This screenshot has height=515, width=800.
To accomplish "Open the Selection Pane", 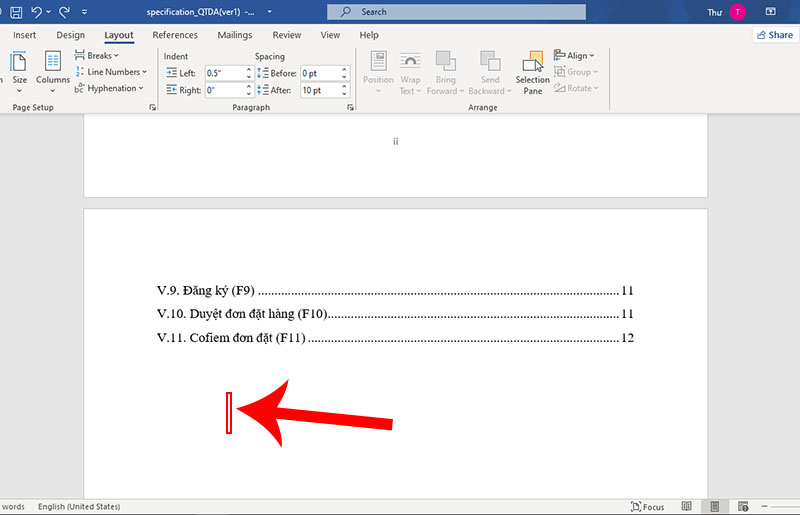I will tap(533, 72).
